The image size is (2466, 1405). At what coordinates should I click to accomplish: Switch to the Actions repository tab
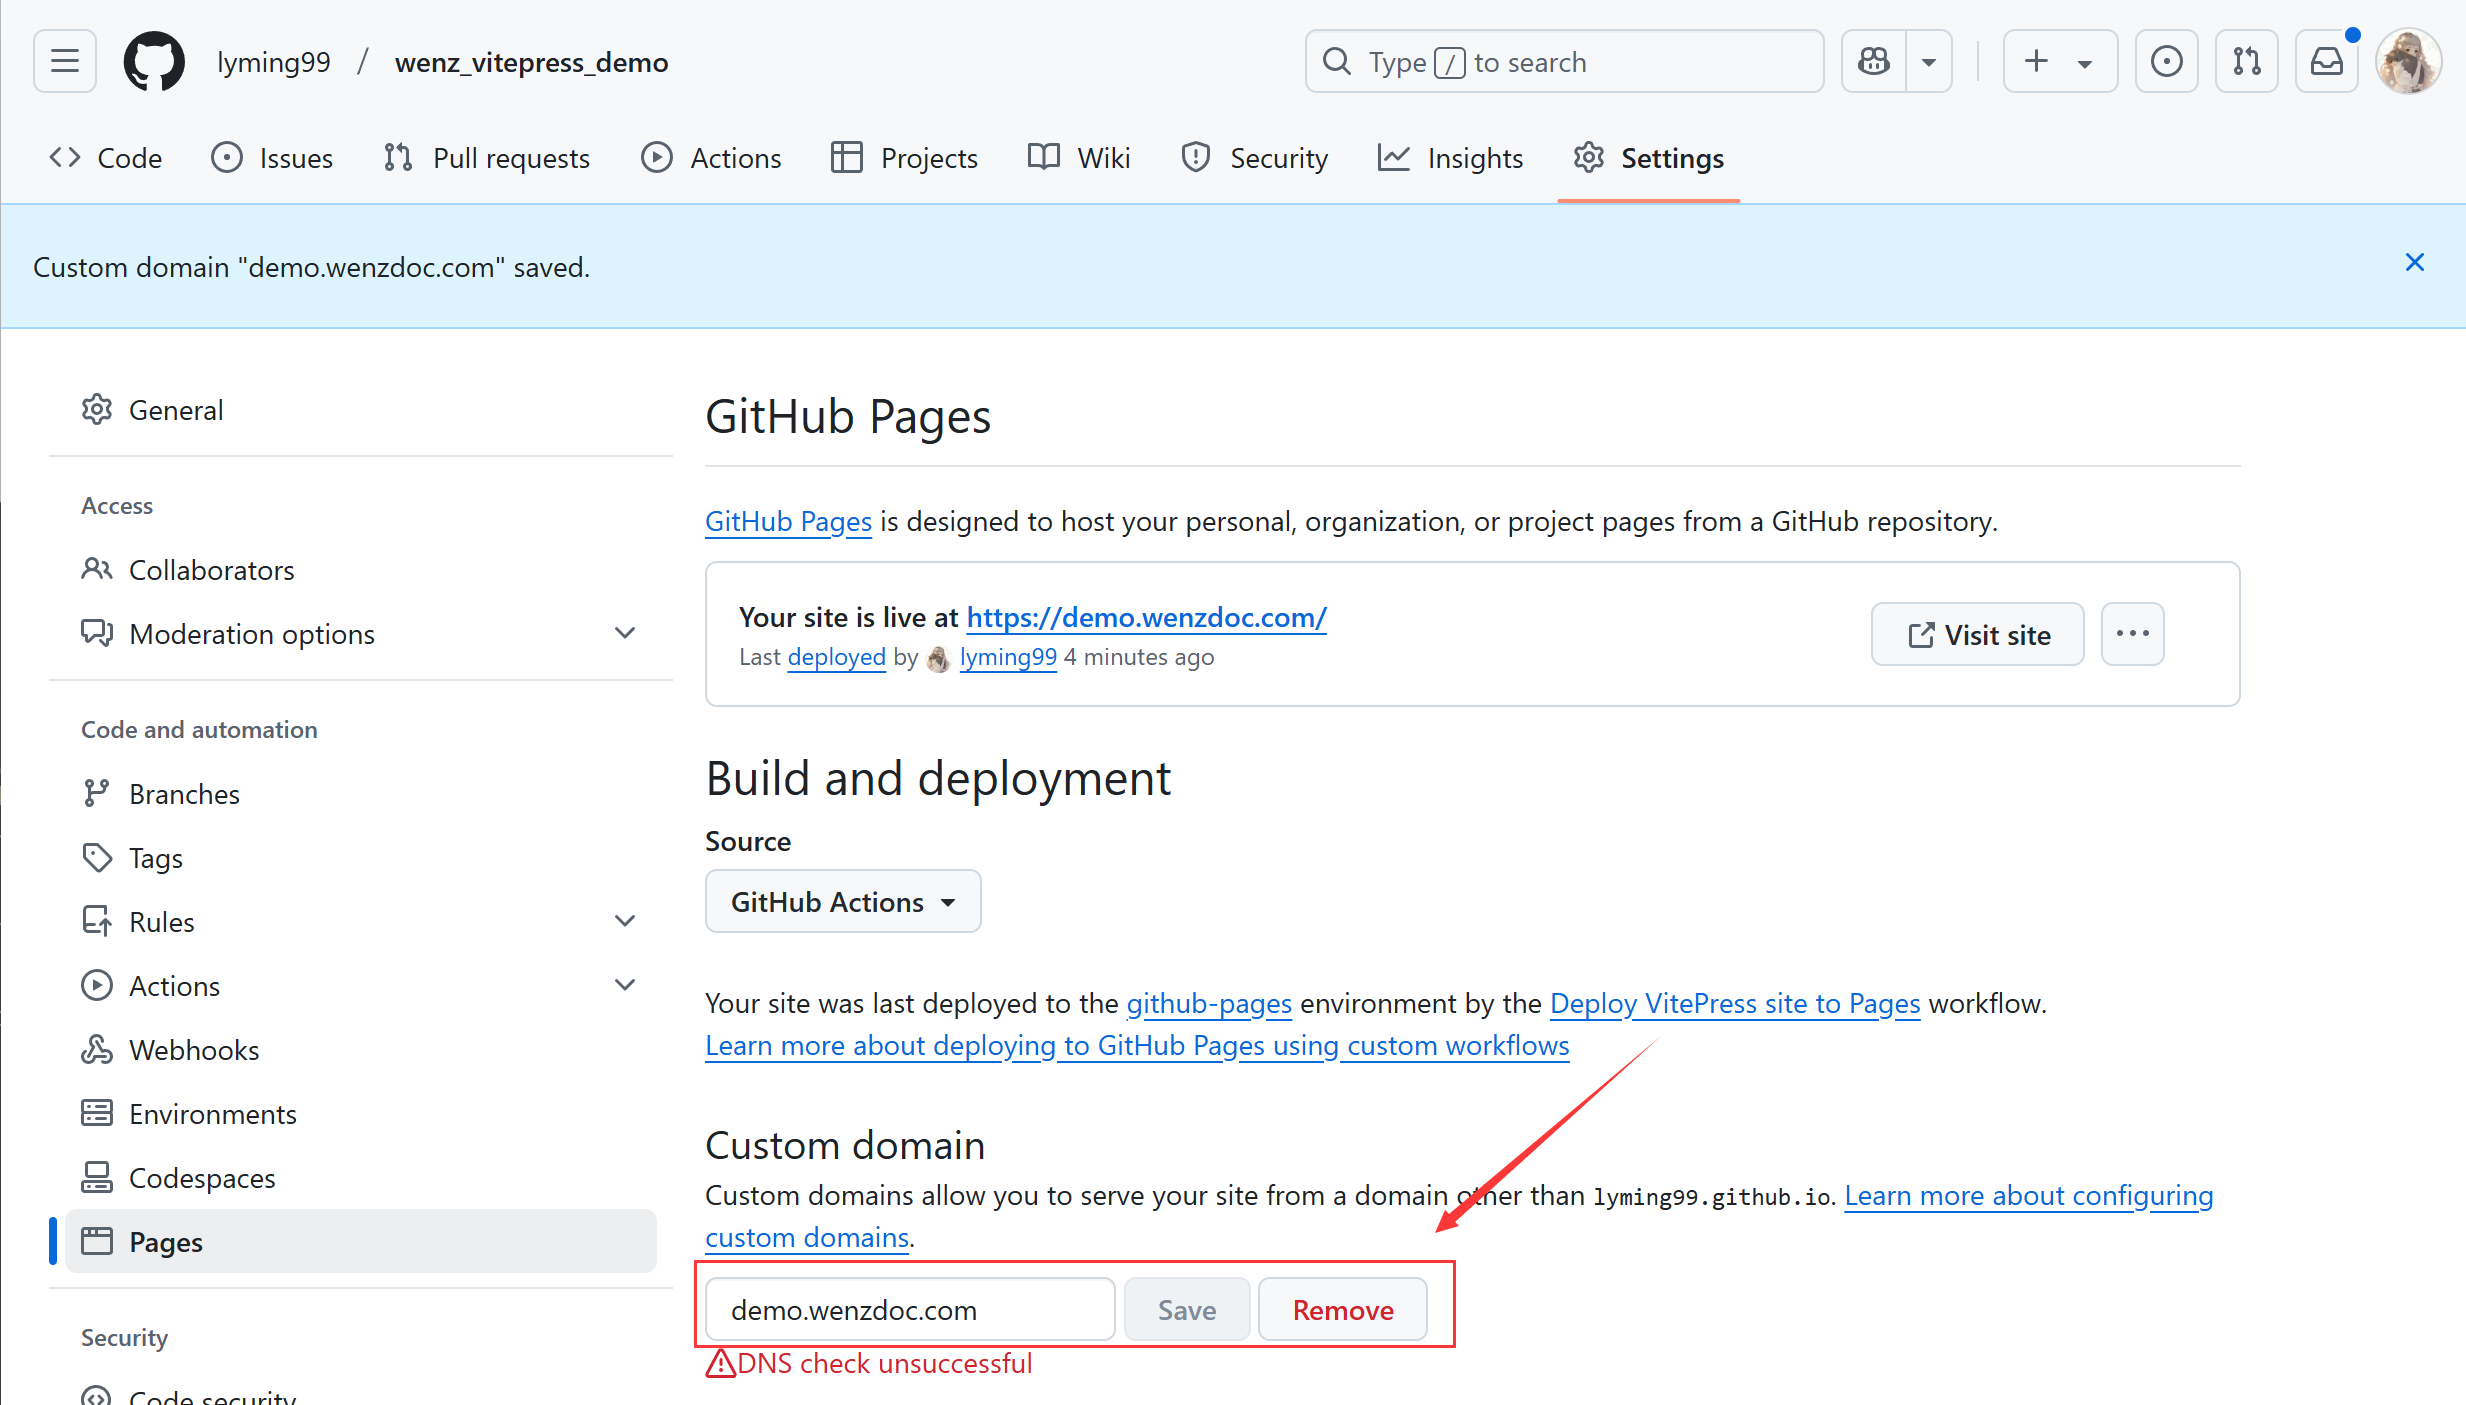pos(711,158)
